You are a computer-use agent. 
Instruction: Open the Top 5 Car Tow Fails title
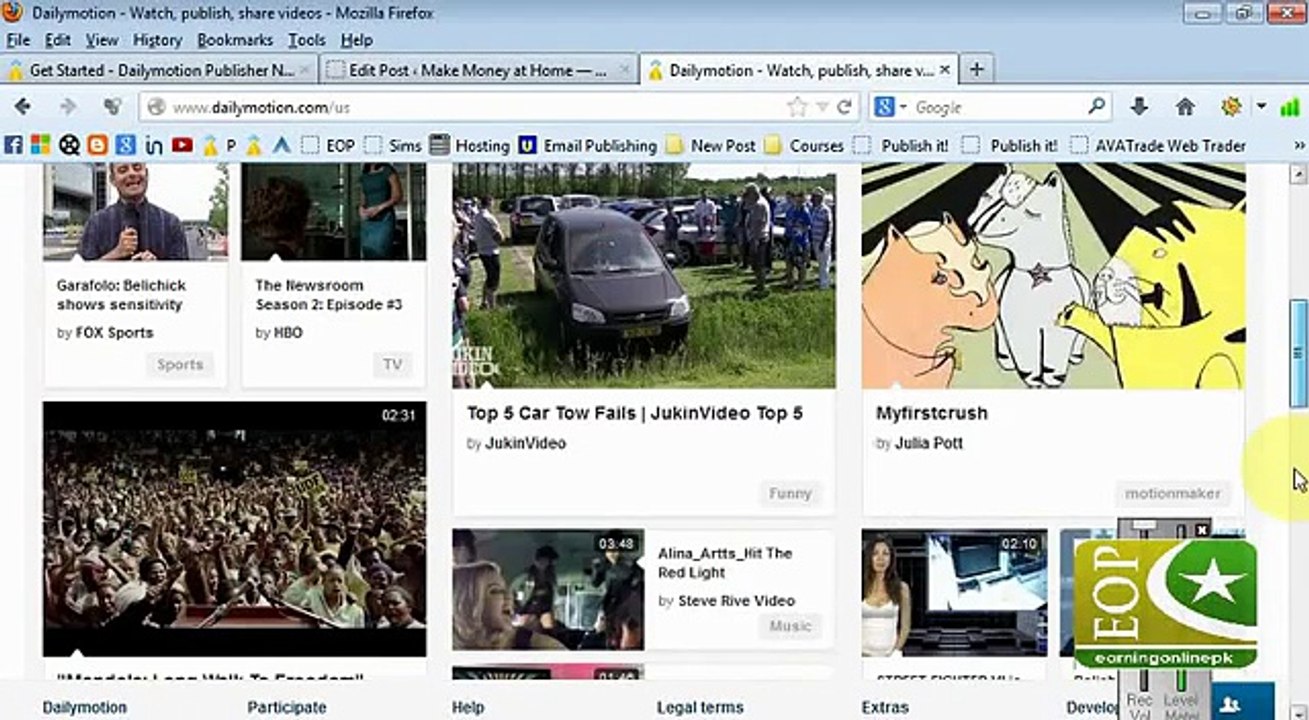click(635, 413)
